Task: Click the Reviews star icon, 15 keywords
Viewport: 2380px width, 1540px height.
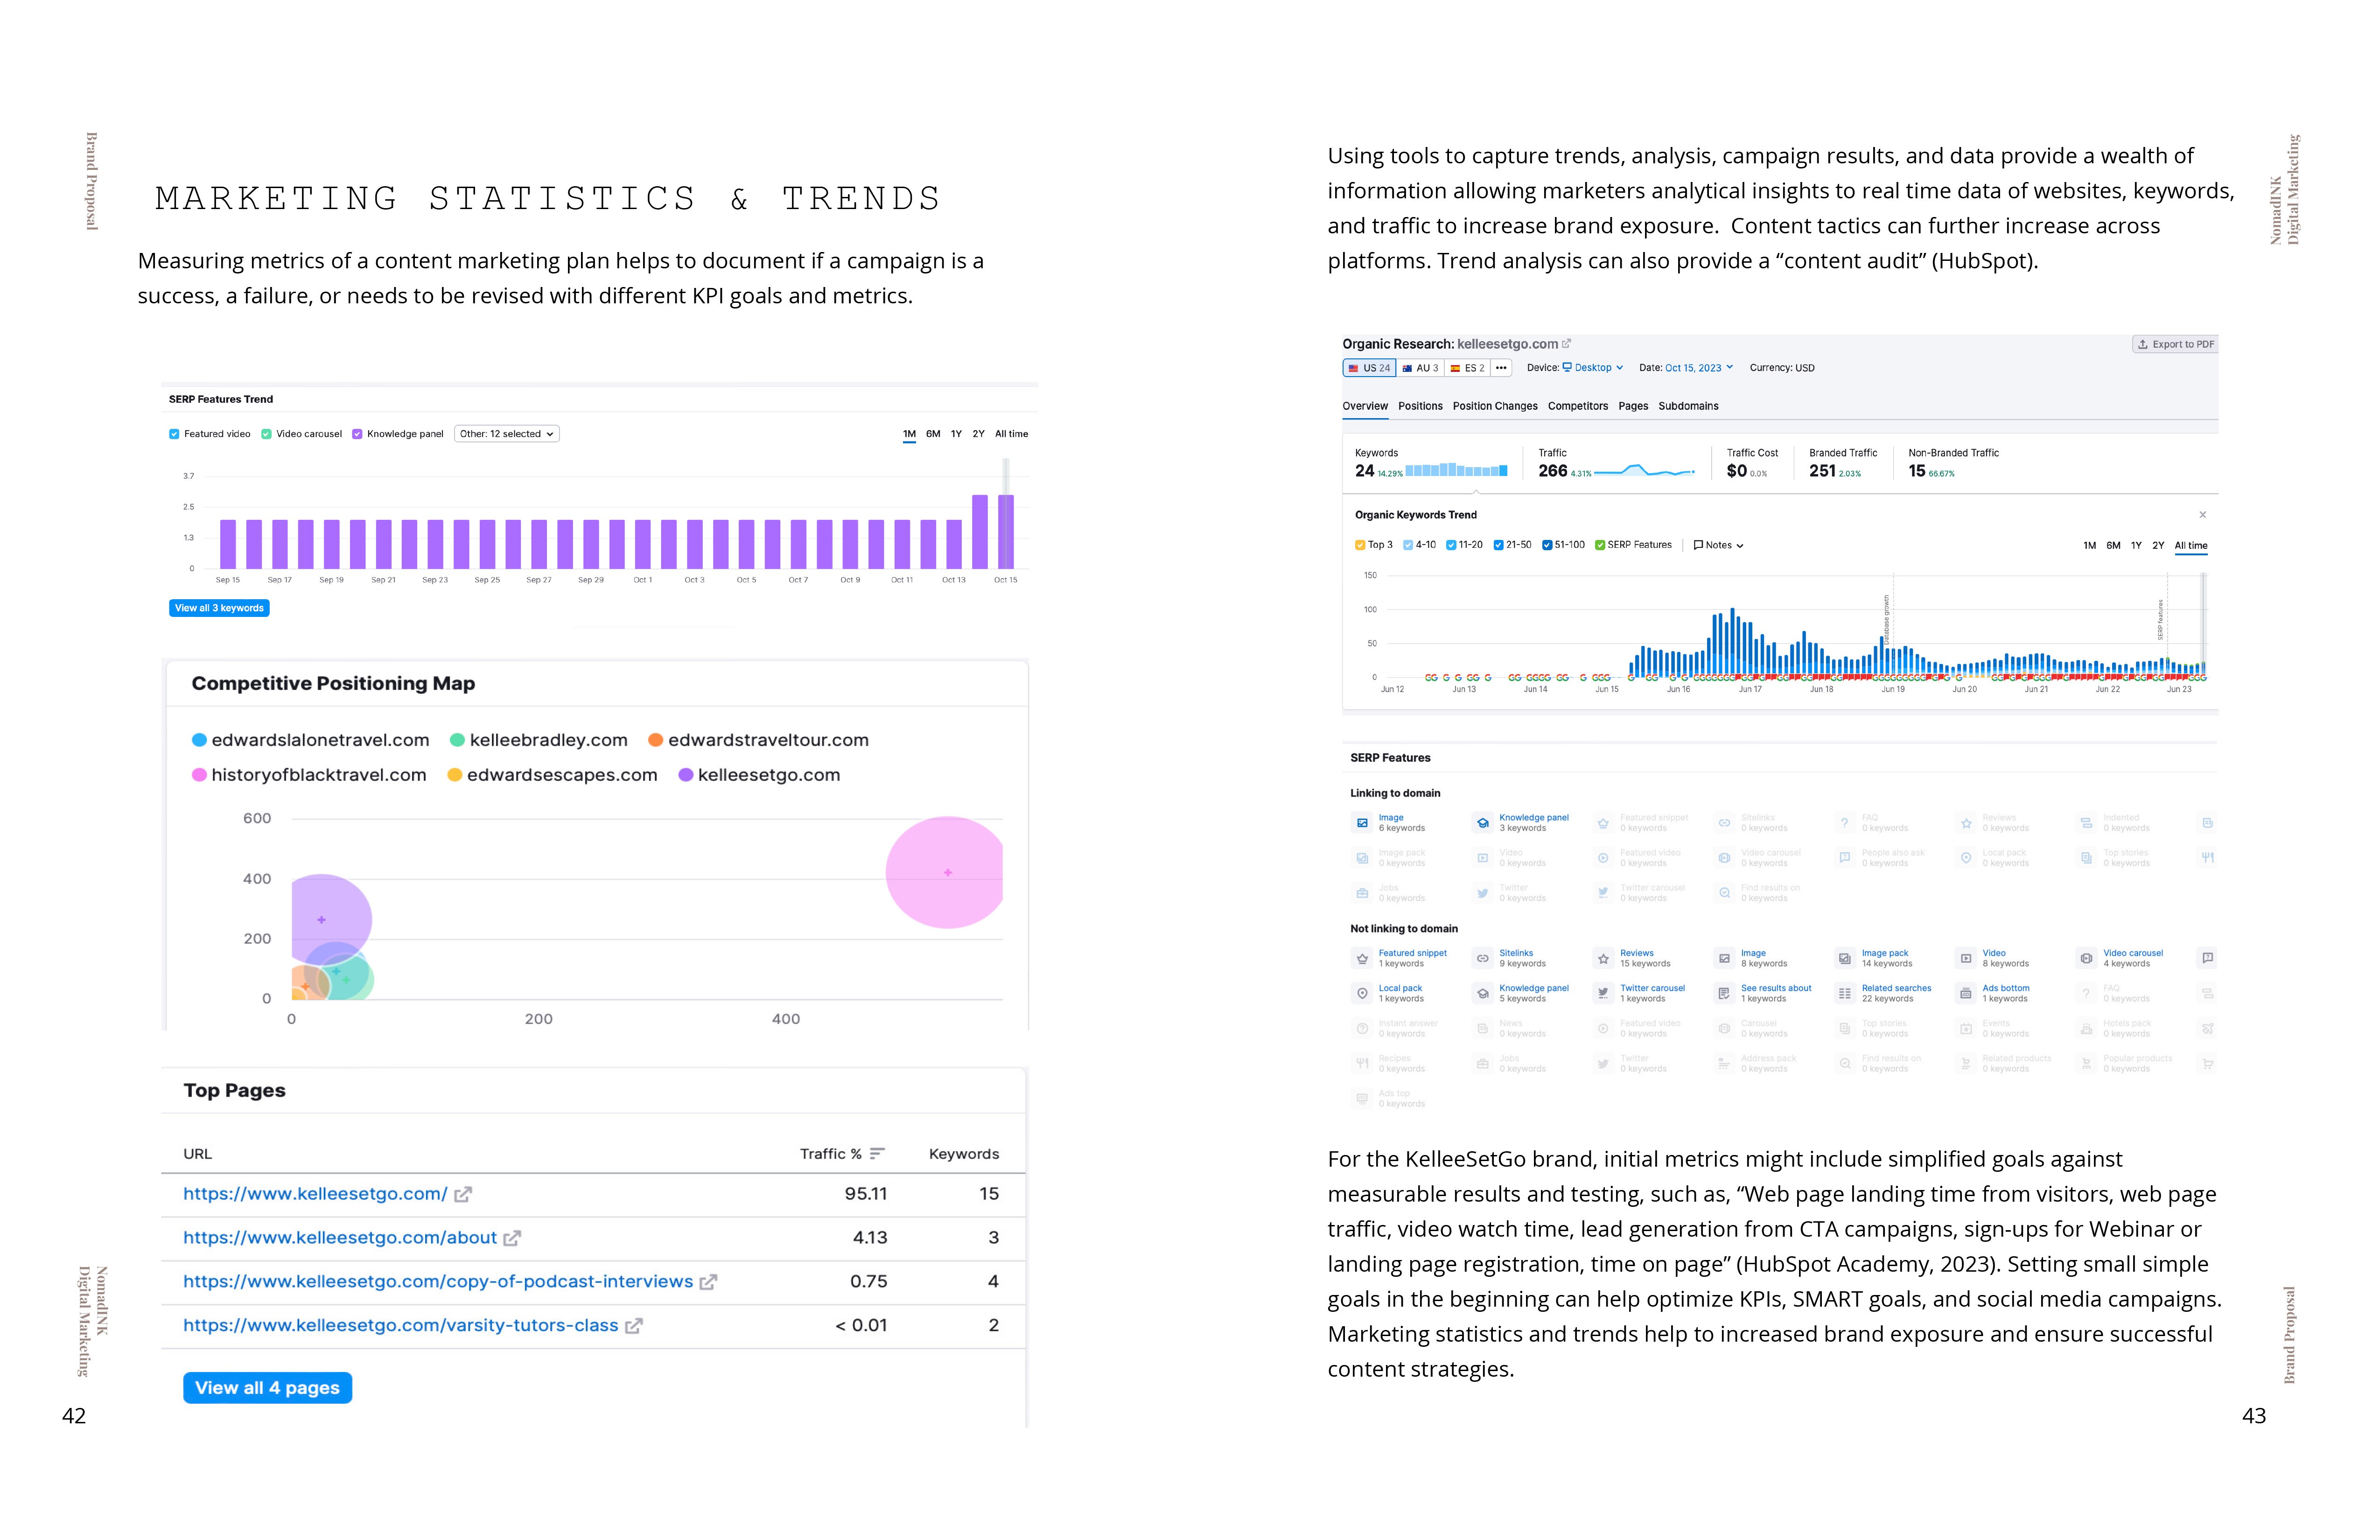Action: pos(1603,958)
